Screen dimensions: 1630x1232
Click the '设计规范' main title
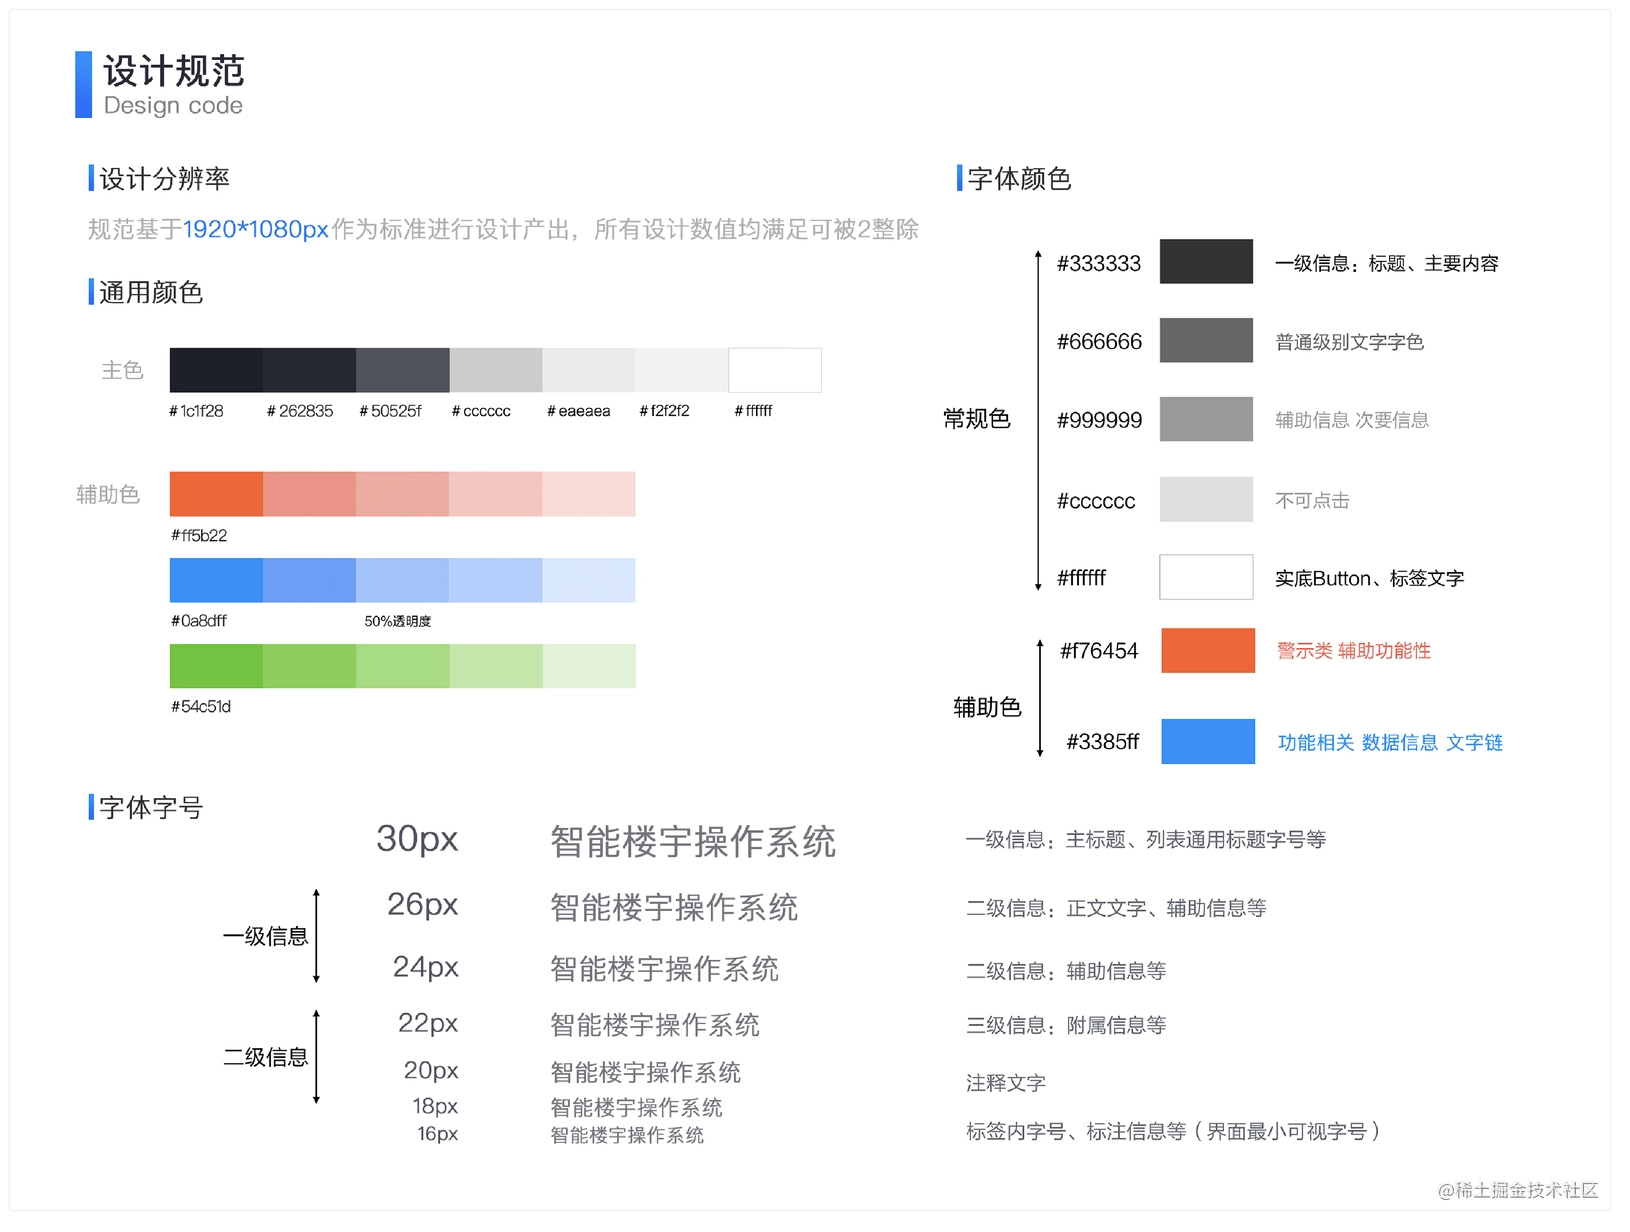point(174,71)
